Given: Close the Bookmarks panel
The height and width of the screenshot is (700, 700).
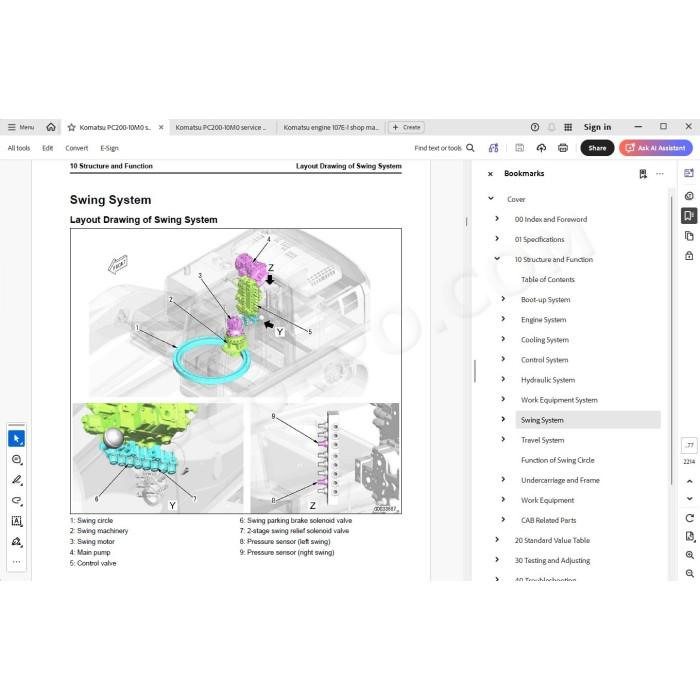Looking at the screenshot, I should [490, 174].
